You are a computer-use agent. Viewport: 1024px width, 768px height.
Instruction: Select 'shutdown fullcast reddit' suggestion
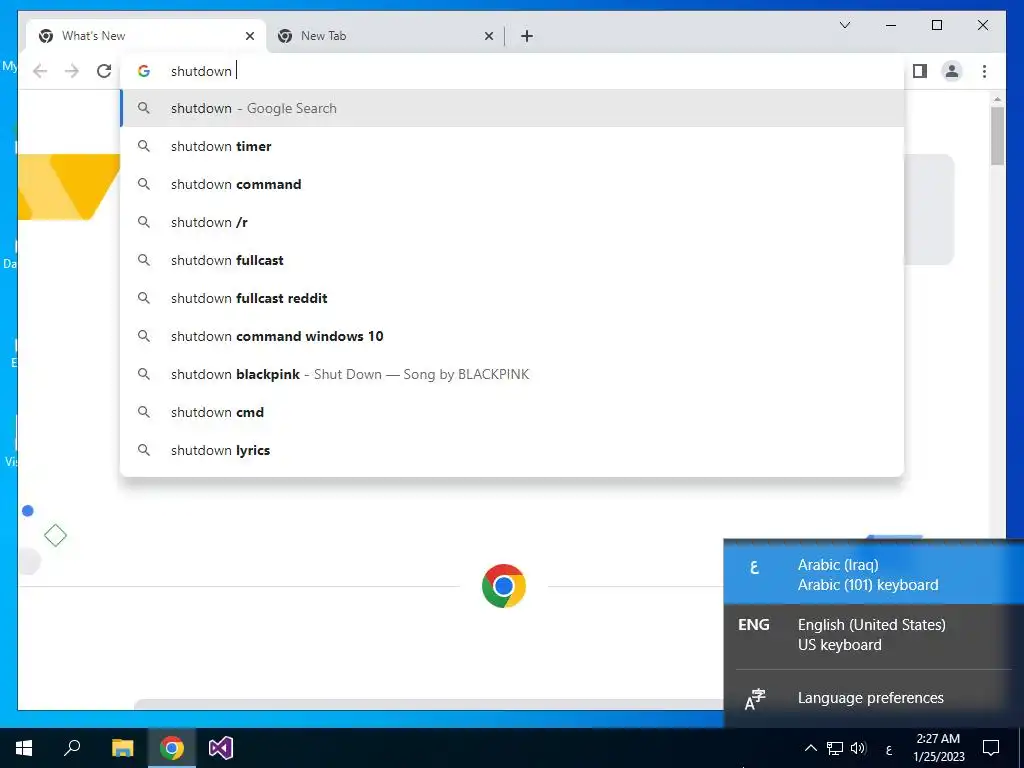(x=513, y=298)
